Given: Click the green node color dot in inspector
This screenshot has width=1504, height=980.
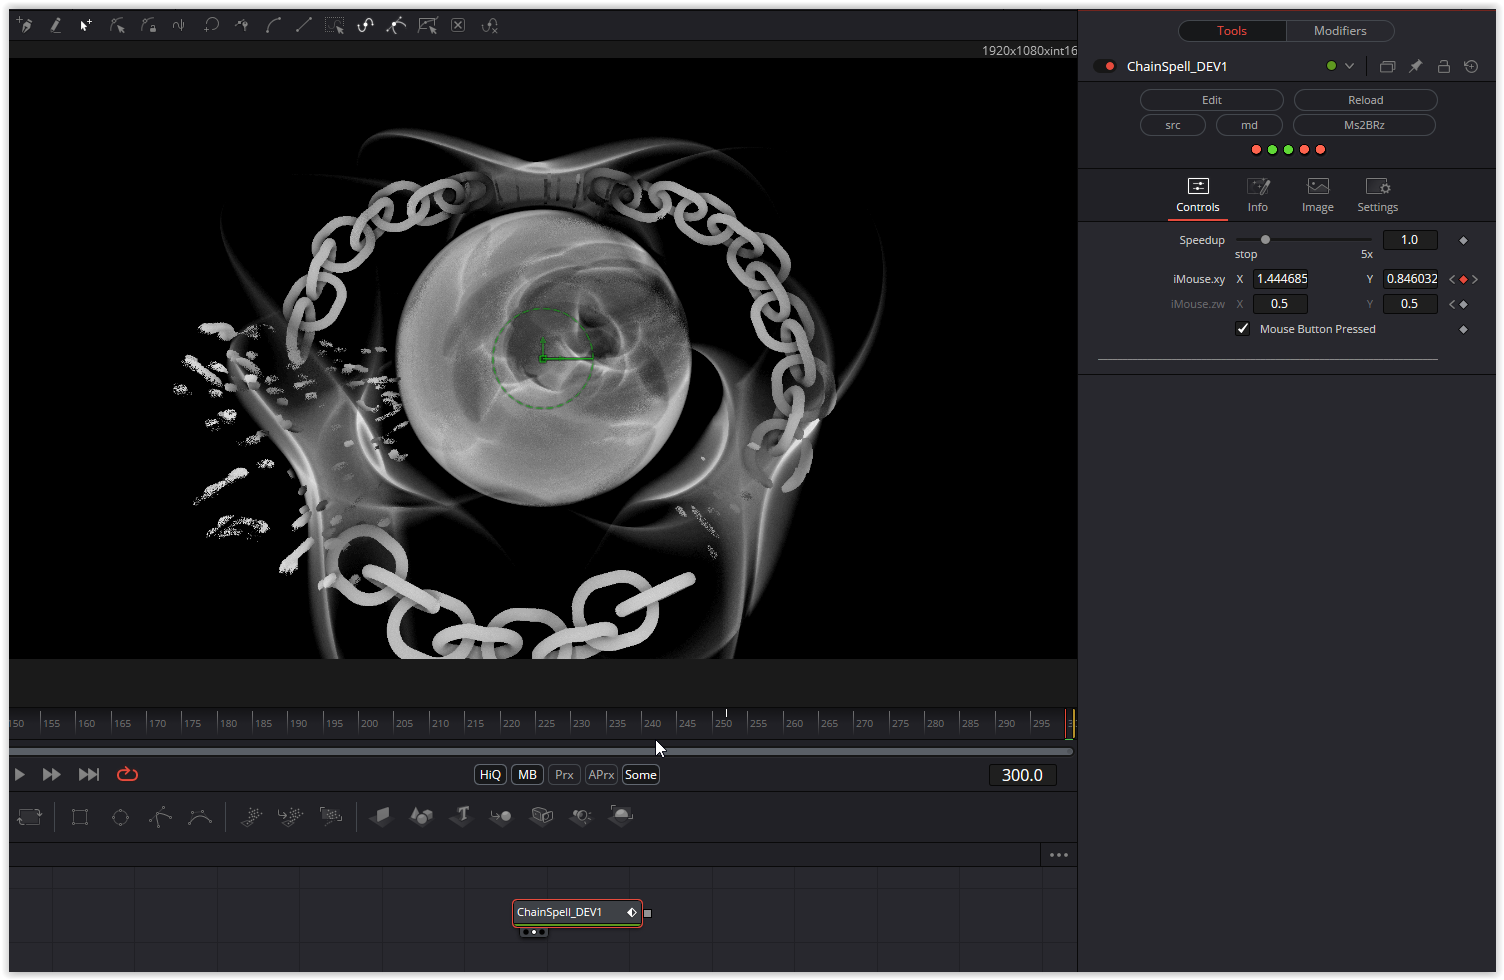Looking at the screenshot, I should point(1331,66).
